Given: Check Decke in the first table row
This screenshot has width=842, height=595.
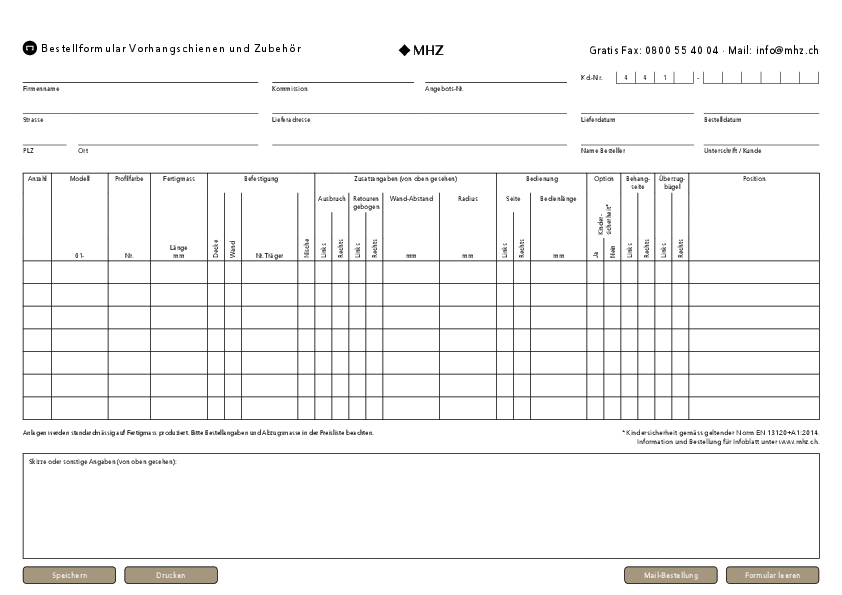Looking at the screenshot, I should [216, 272].
